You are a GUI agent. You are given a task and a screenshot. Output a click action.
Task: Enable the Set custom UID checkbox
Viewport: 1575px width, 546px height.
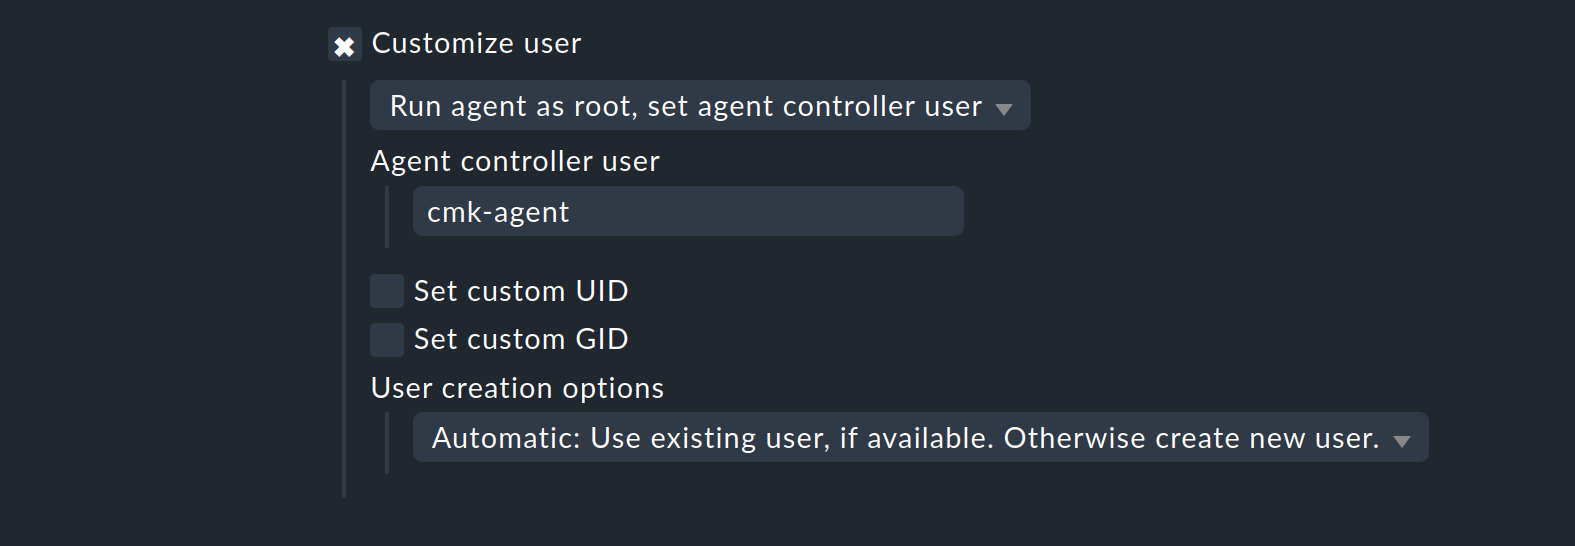click(387, 291)
